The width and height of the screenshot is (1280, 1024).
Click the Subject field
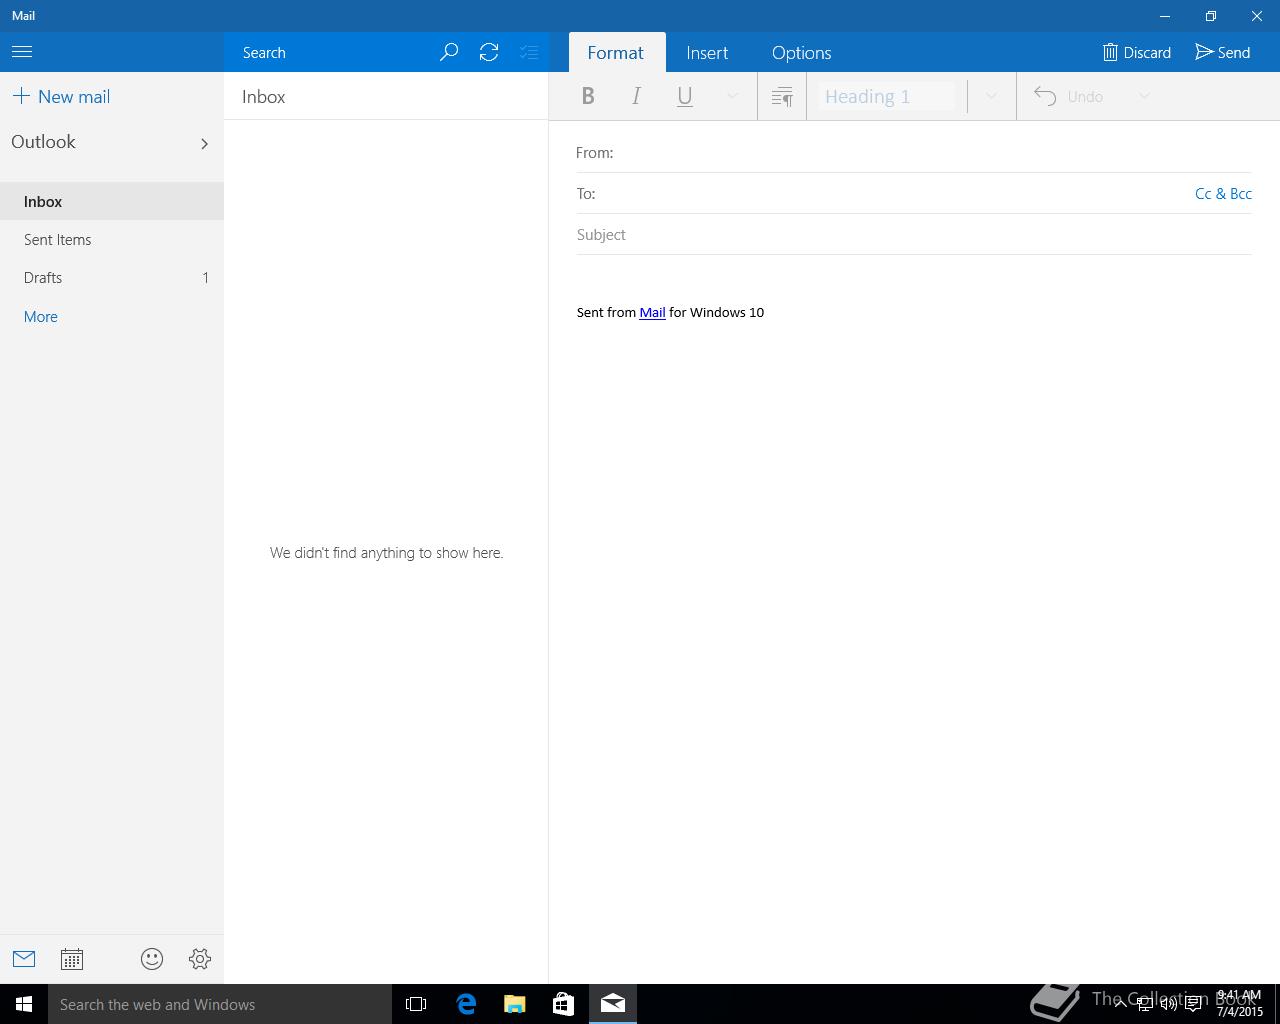tap(914, 234)
